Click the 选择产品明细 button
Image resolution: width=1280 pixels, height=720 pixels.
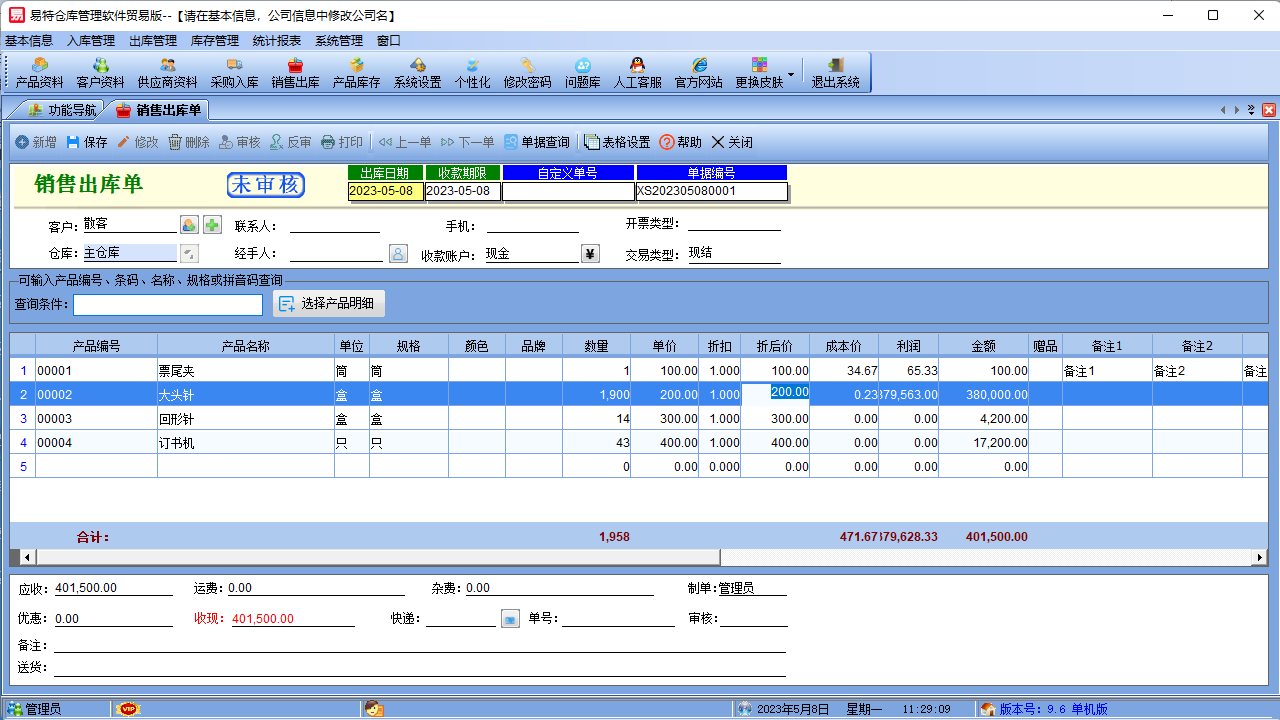(x=328, y=304)
